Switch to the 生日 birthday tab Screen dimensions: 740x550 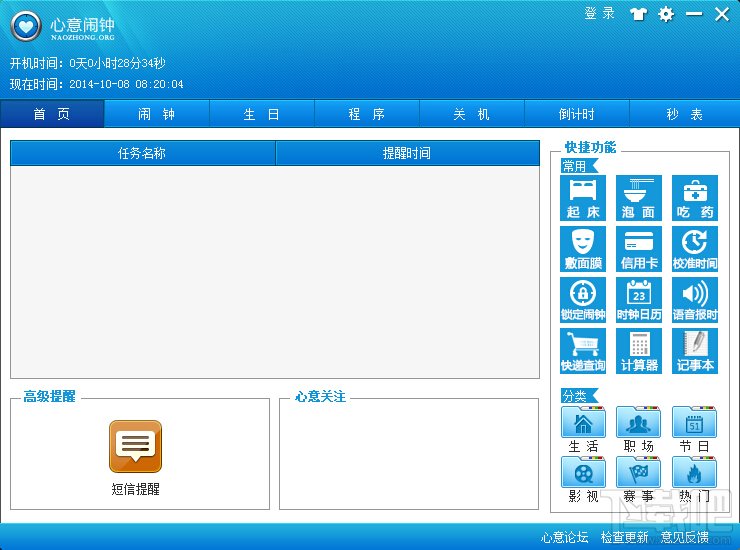261,114
